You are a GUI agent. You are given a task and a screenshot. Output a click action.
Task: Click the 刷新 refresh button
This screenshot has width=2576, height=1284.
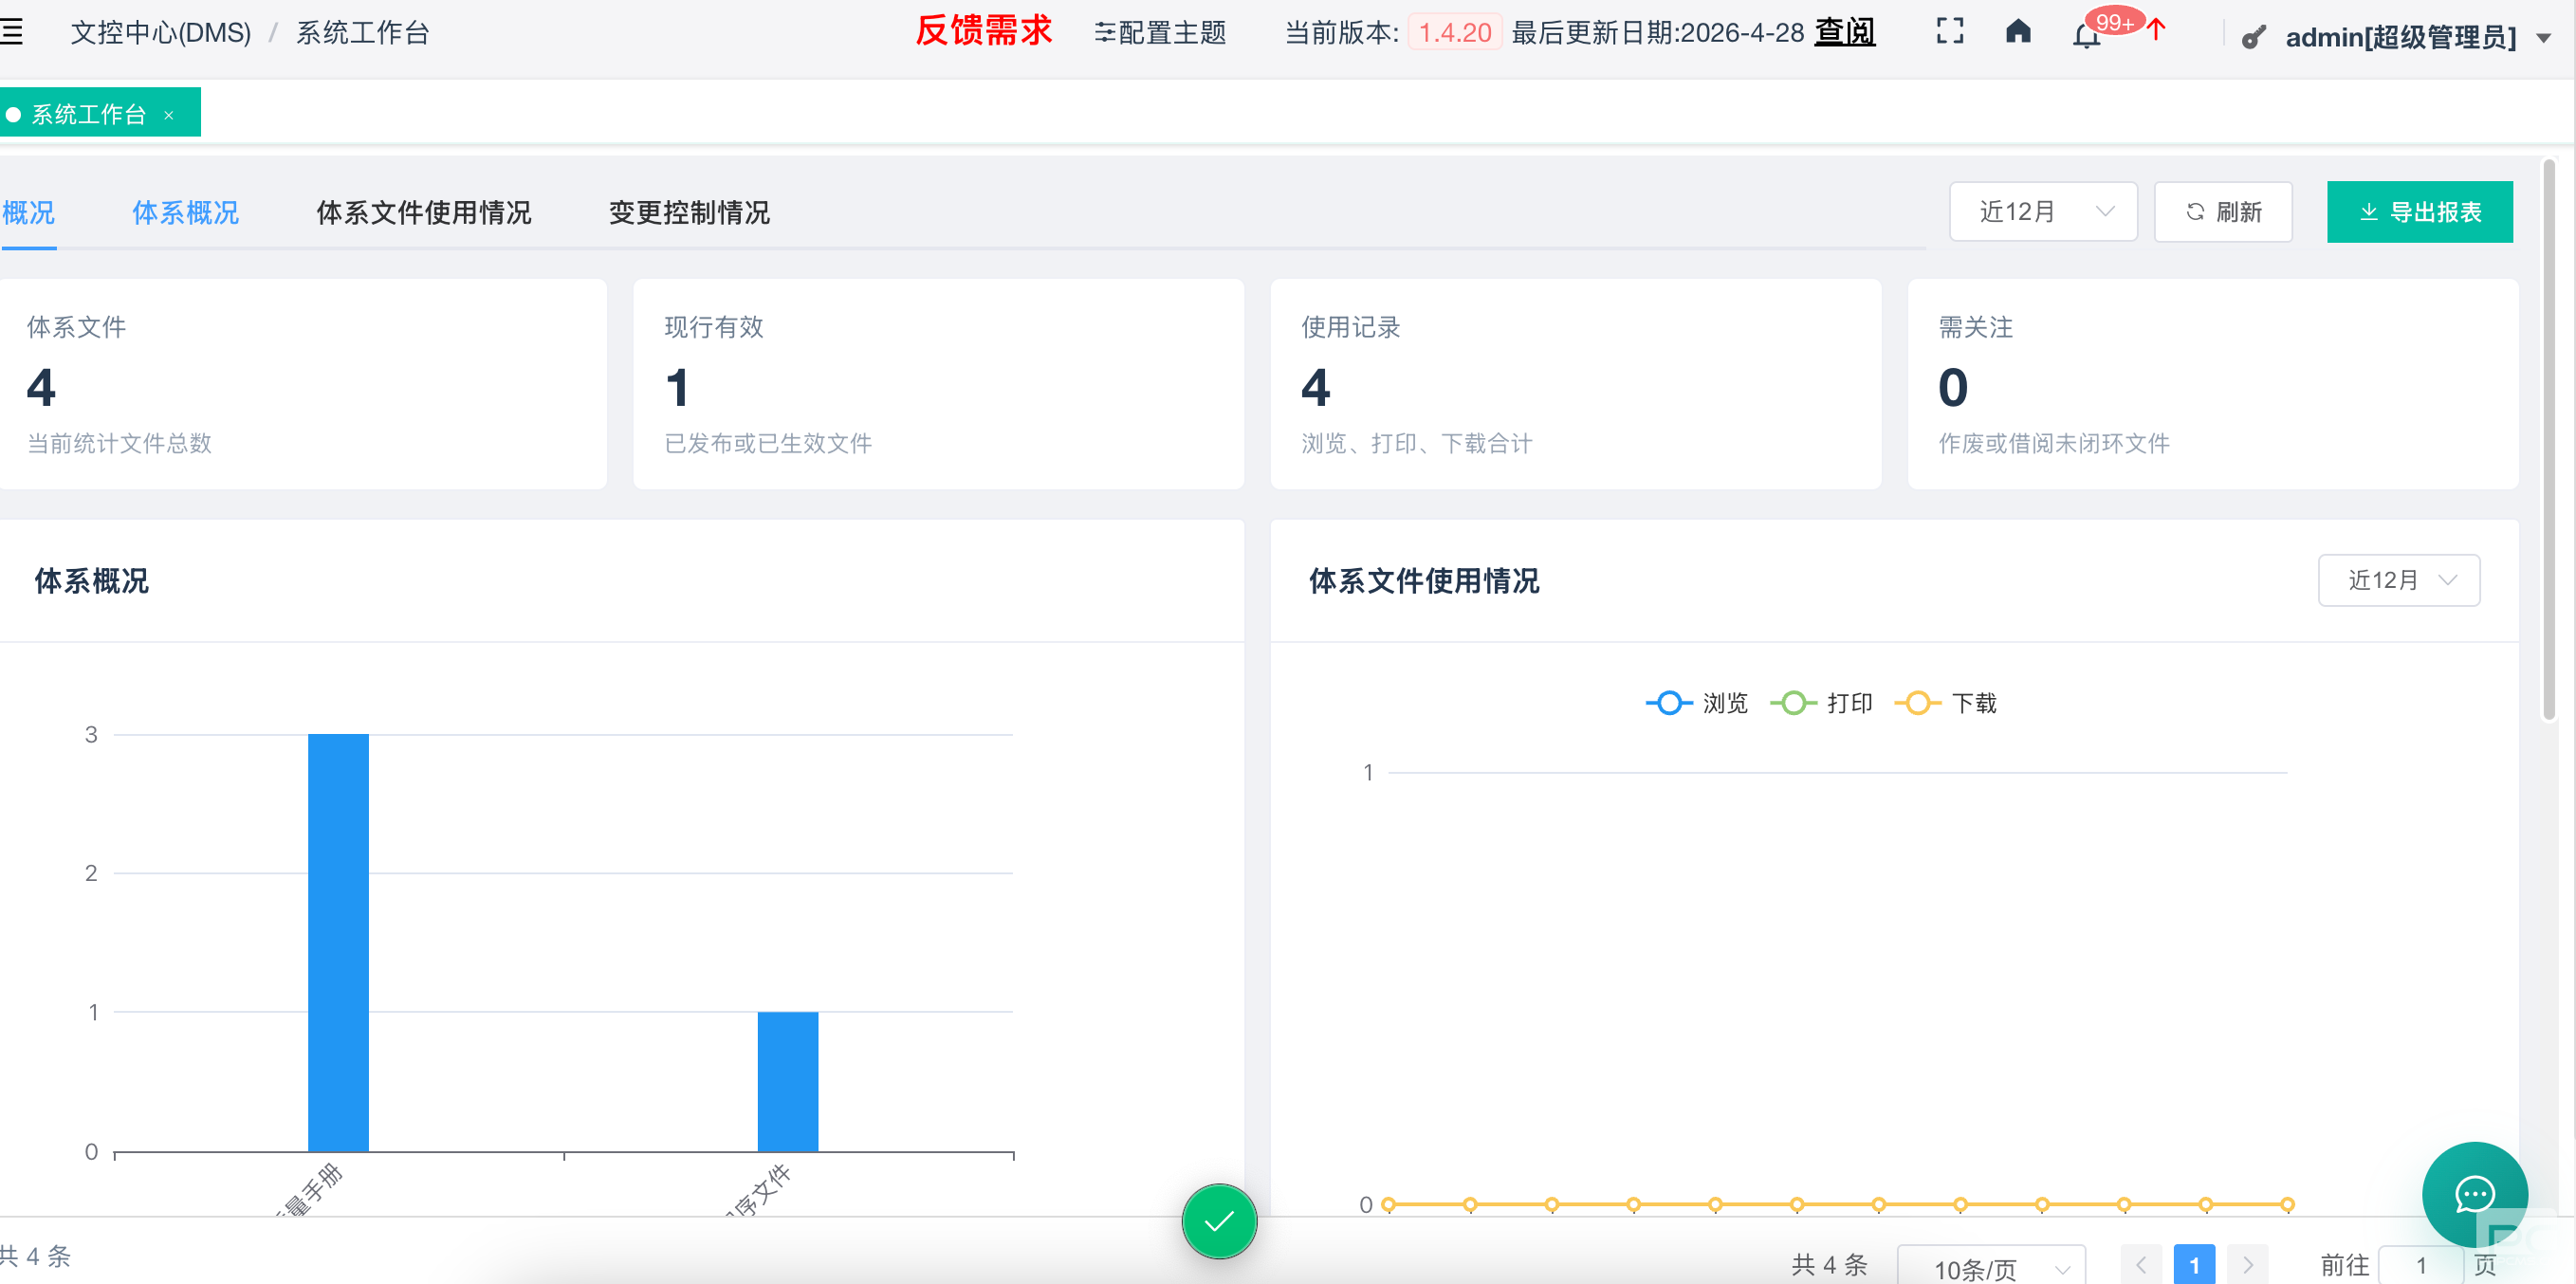pyautogui.click(x=2222, y=212)
